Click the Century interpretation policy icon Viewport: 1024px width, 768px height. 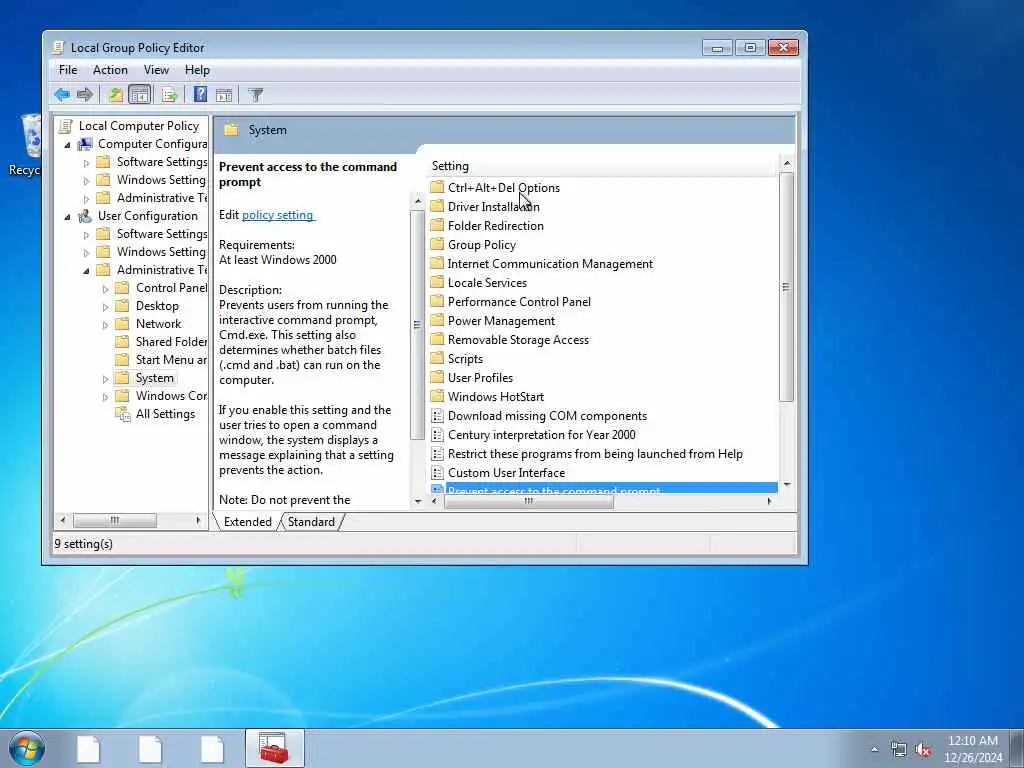tap(438, 435)
